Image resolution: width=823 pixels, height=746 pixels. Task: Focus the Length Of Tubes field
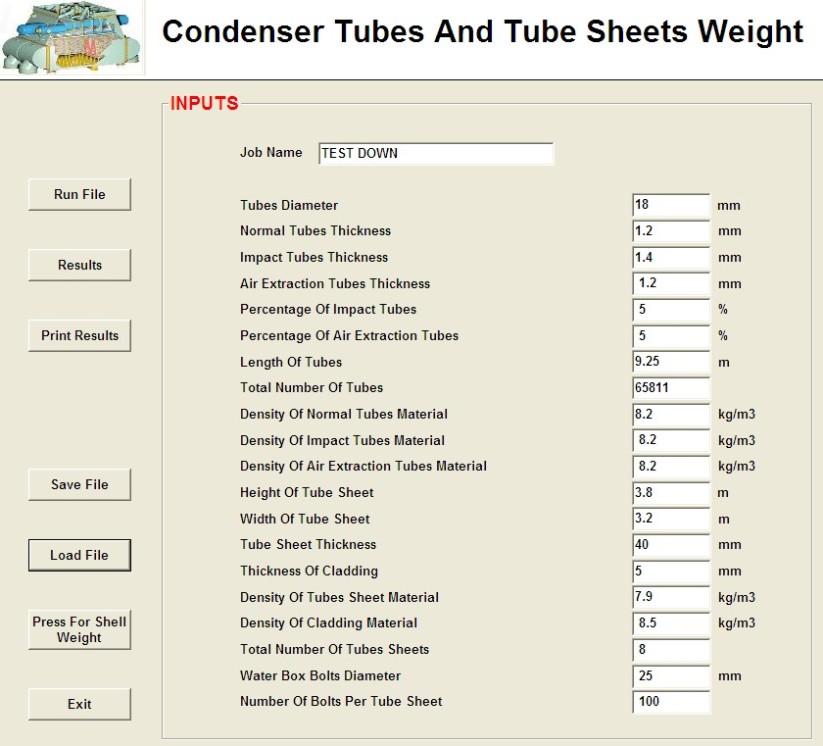[671, 362]
